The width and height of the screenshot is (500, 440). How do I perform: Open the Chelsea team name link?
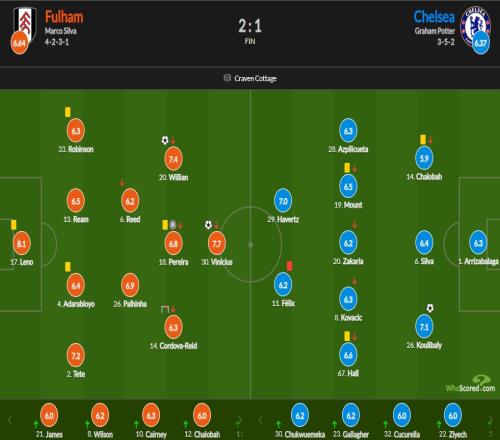click(434, 17)
